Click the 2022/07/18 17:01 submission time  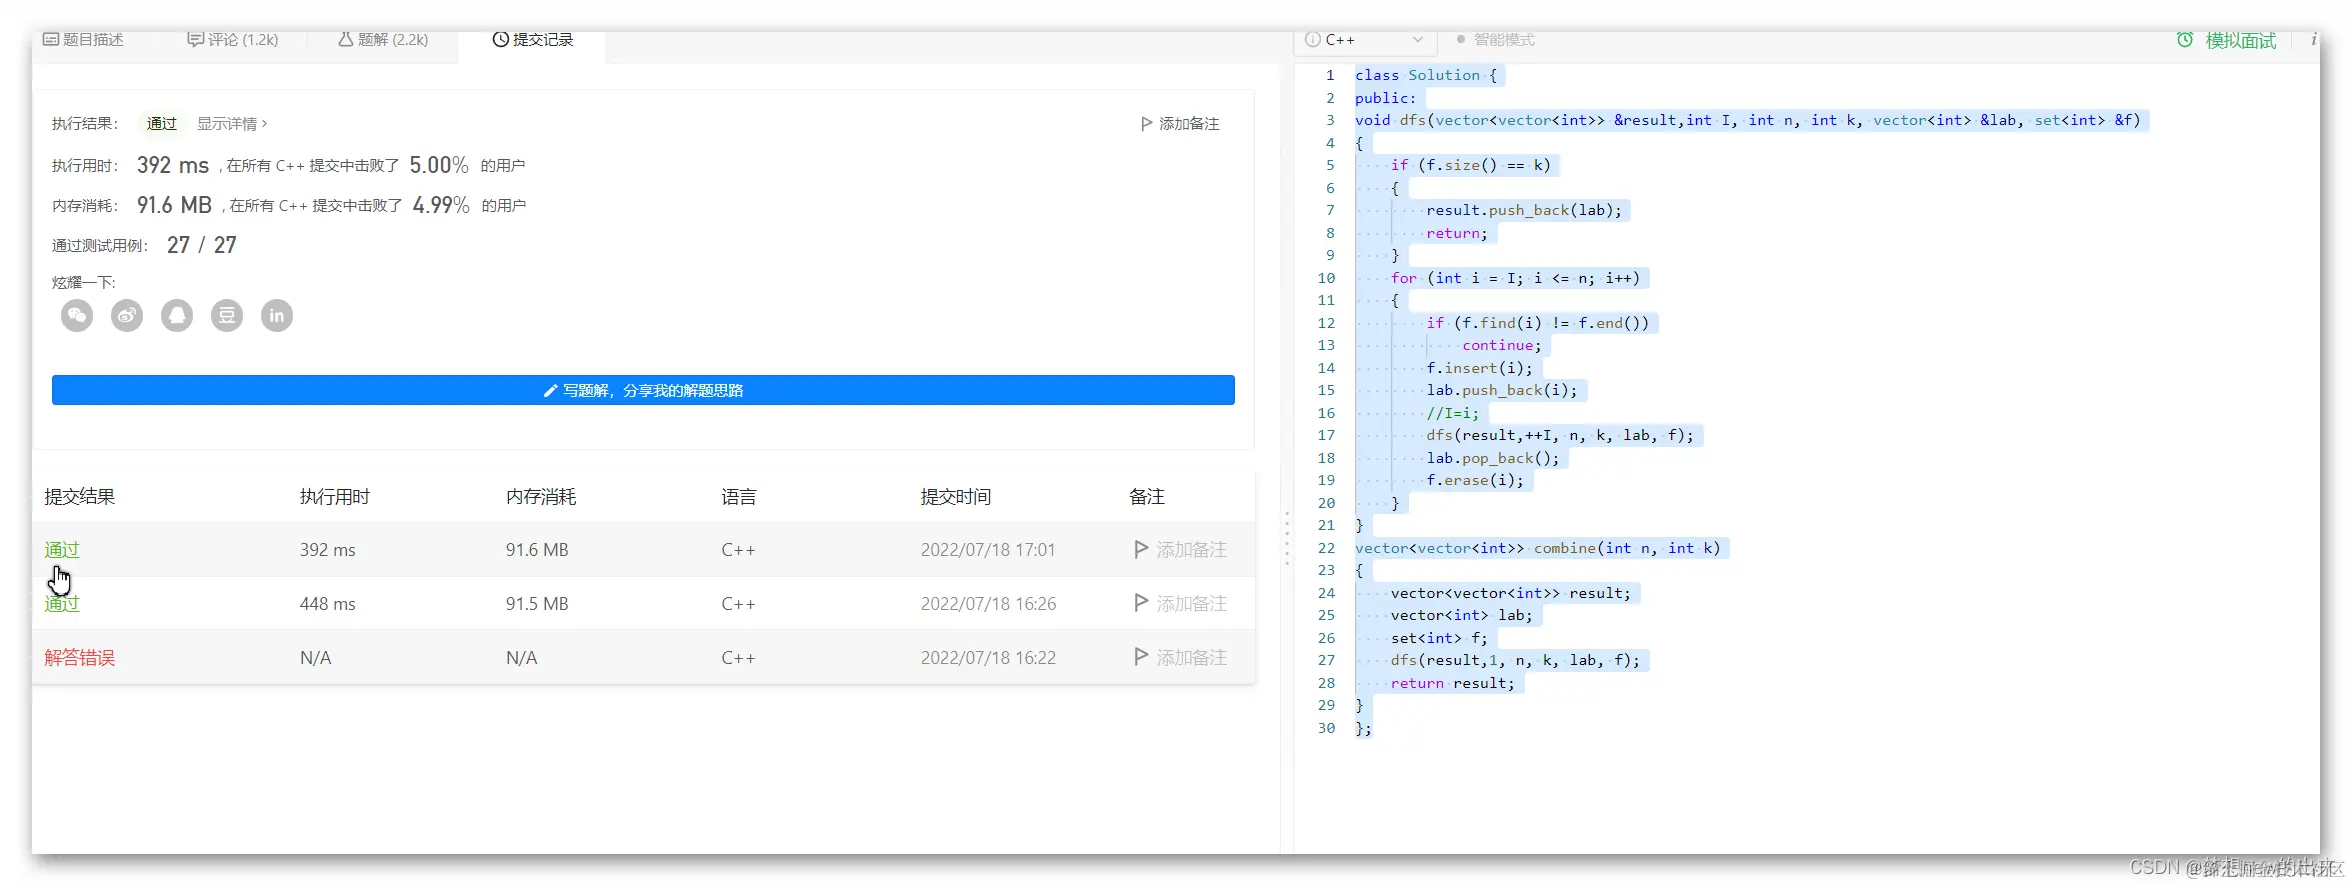click(988, 550)
